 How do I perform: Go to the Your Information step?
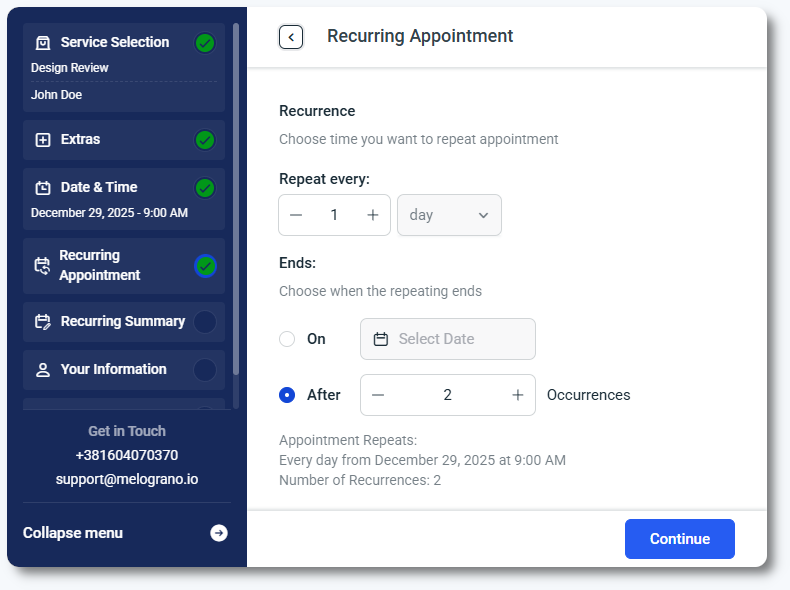(x=113, y=370)
